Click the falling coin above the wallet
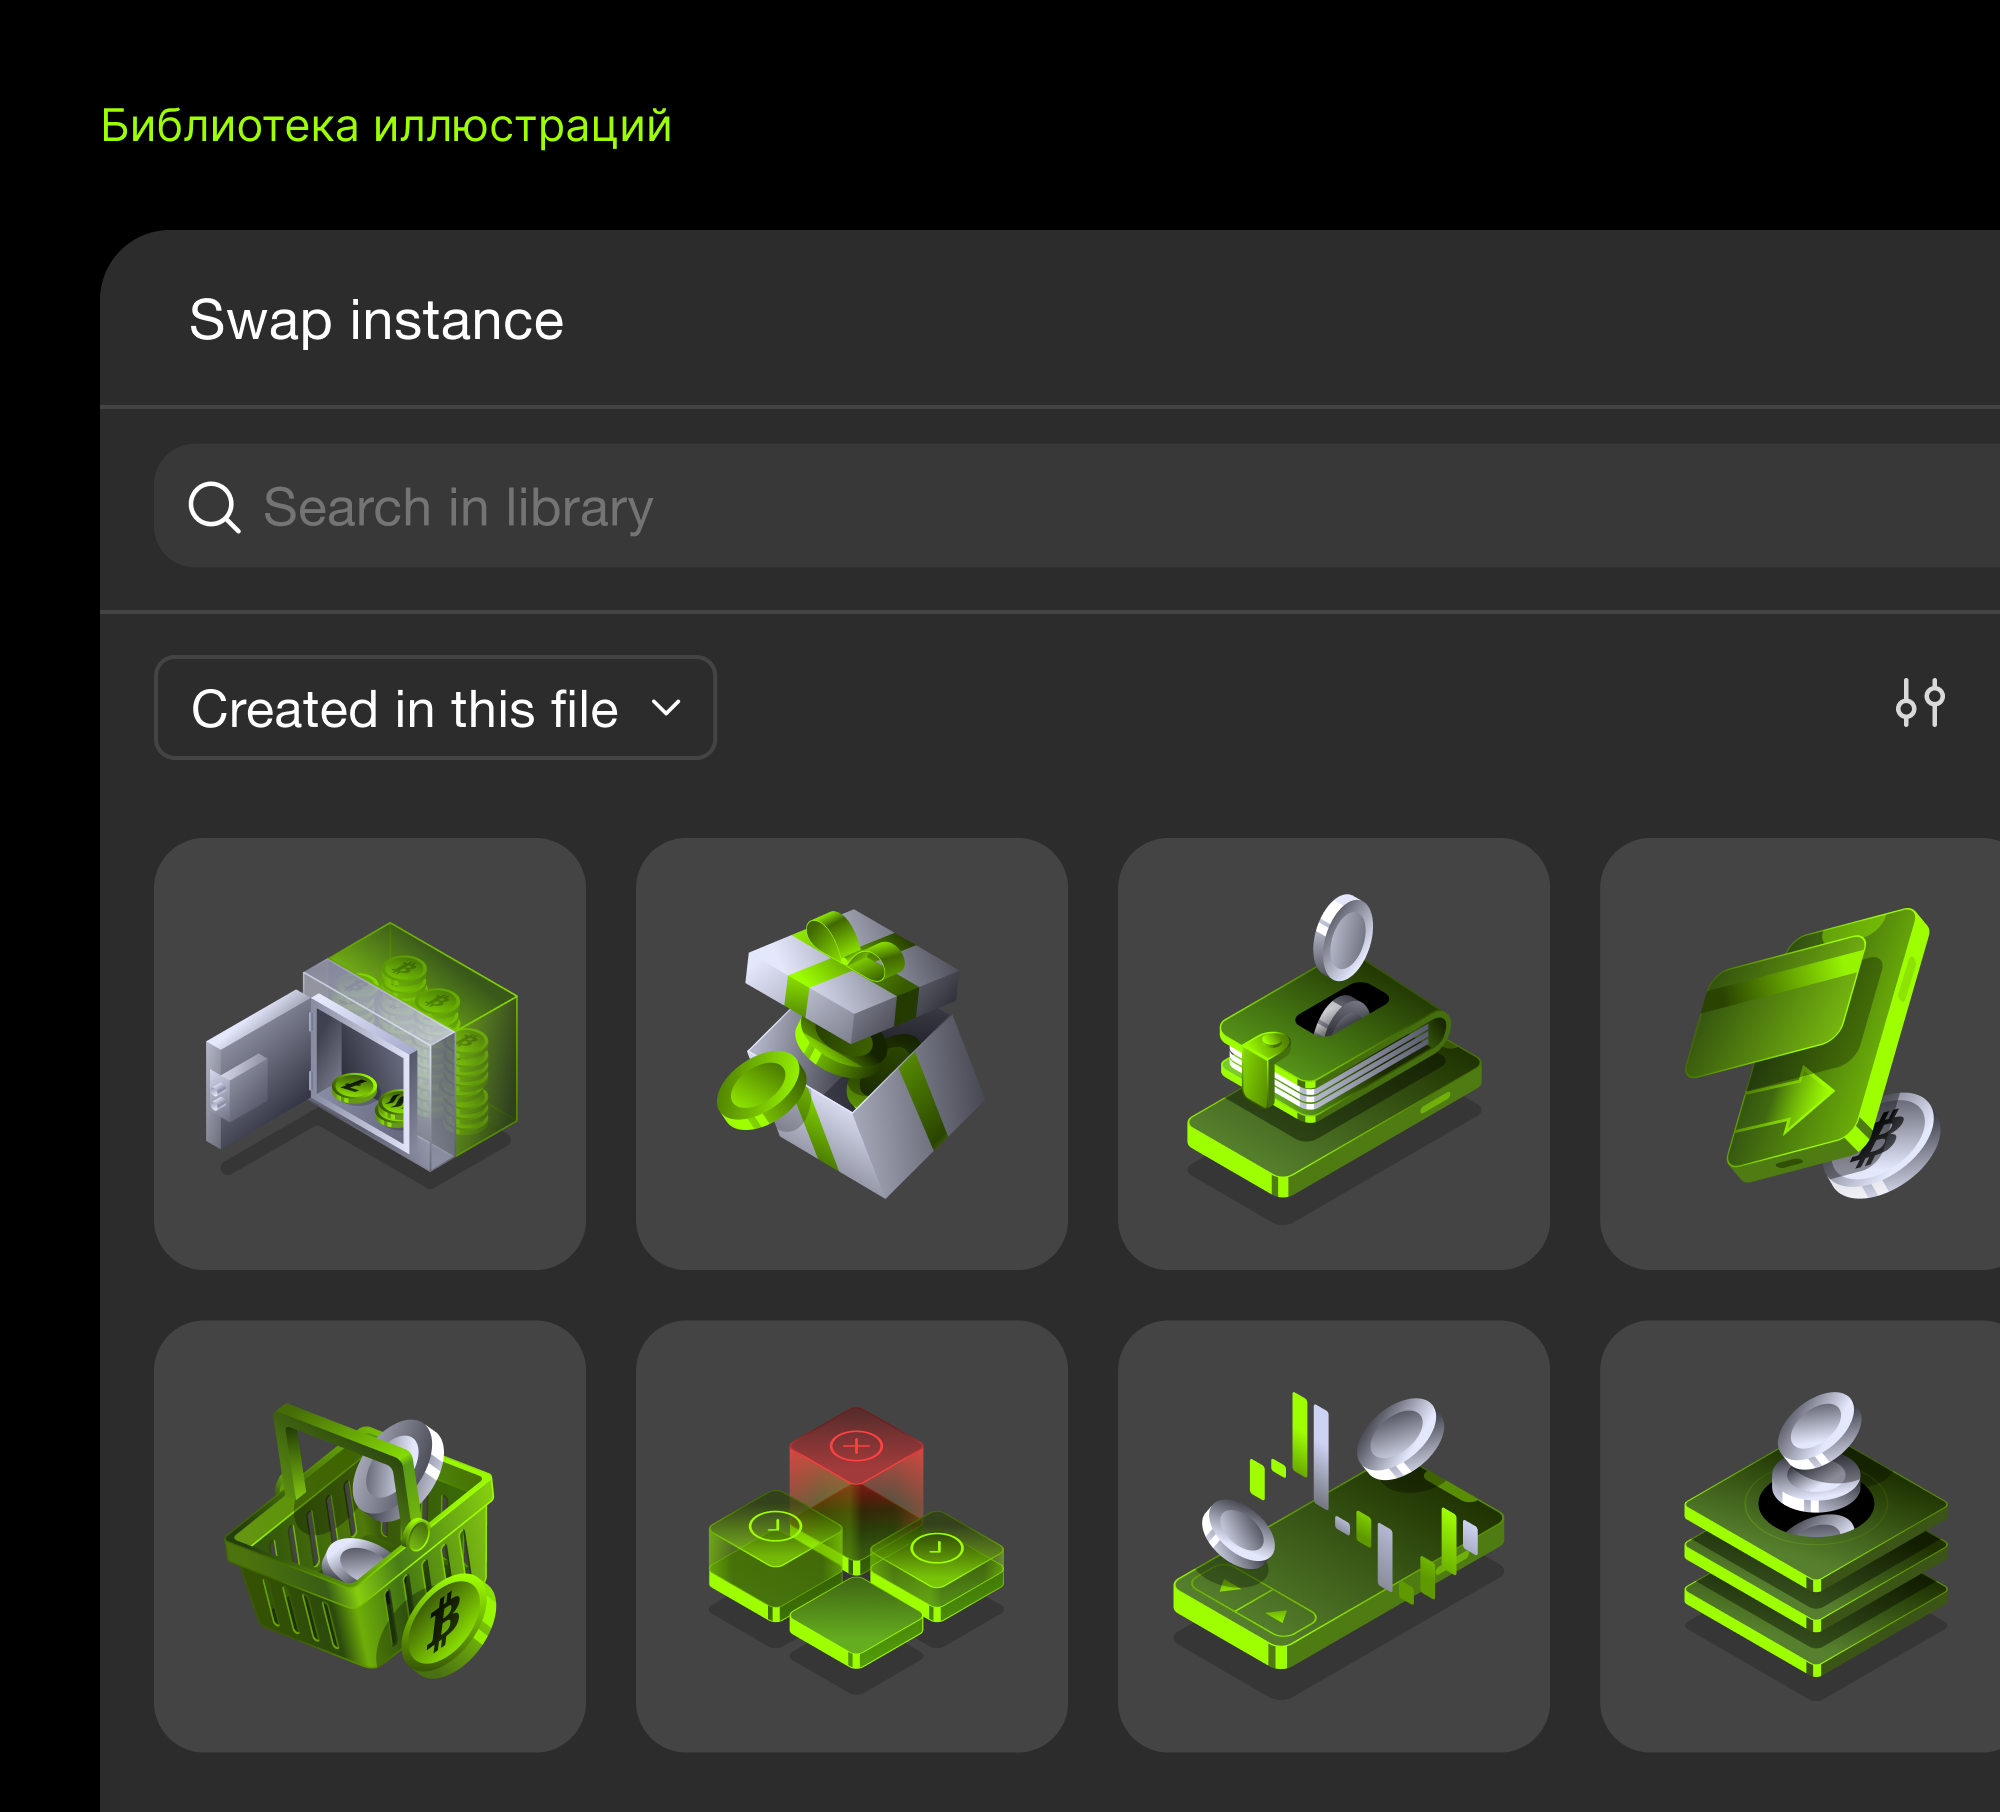 point(1342,937)
